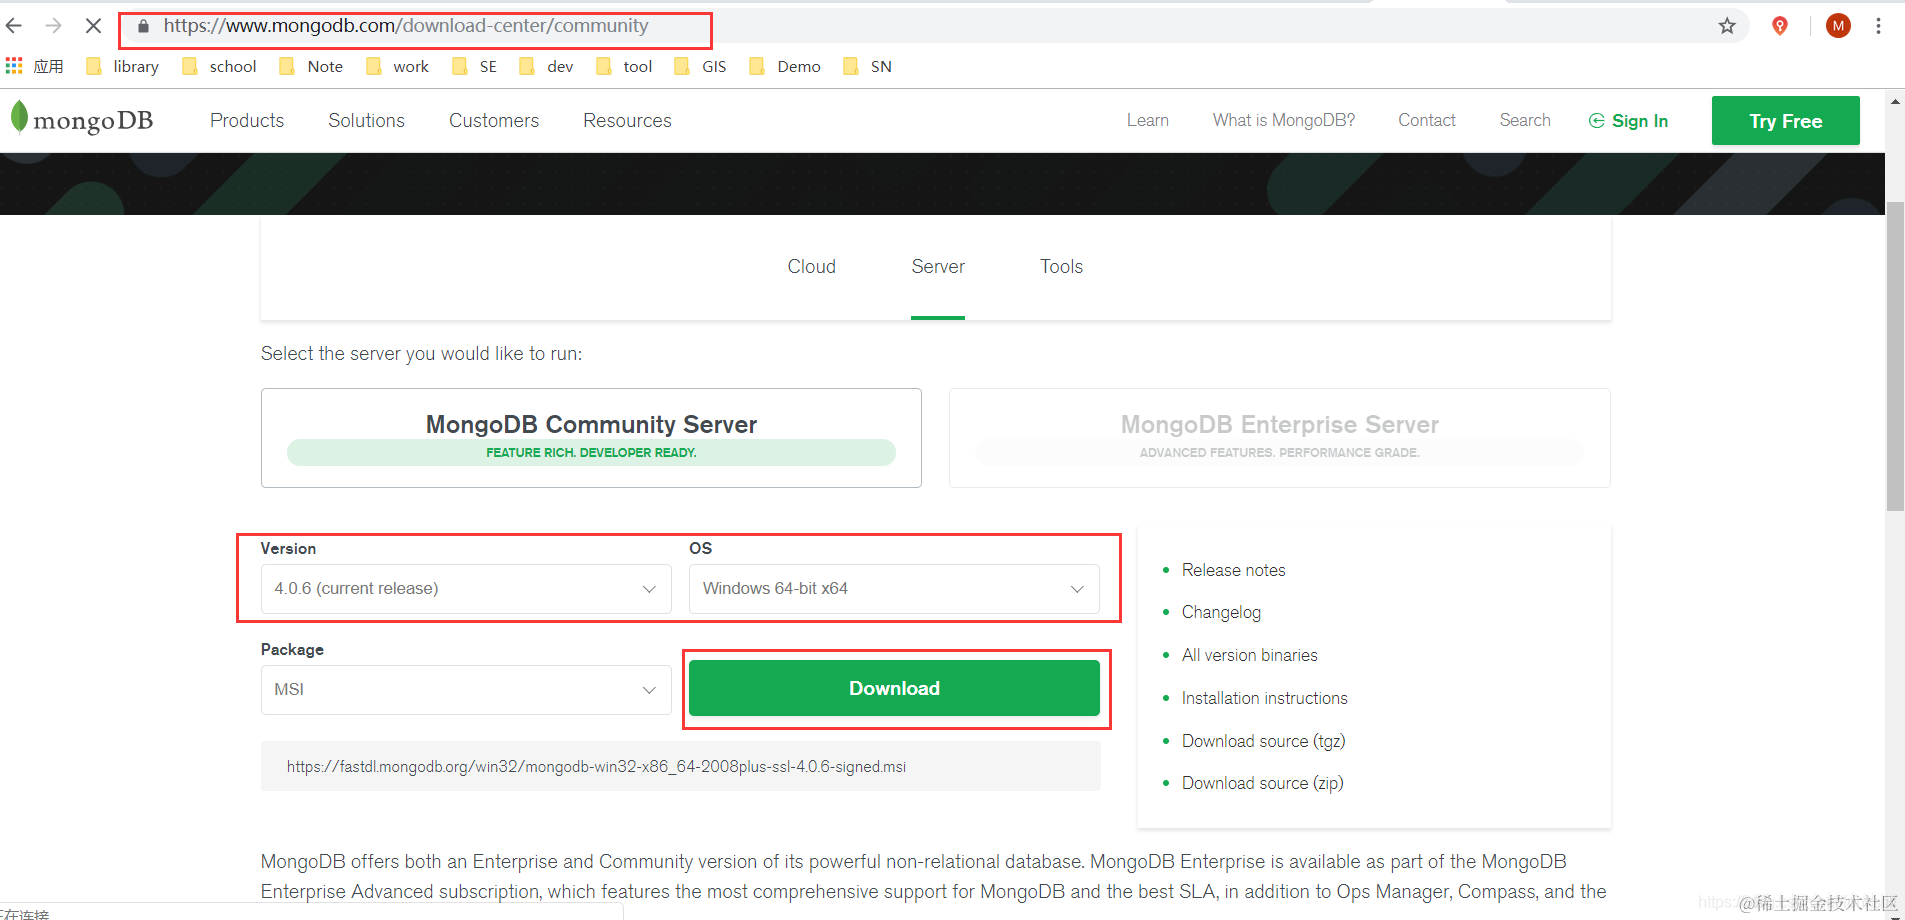Image resolution: width=1905 pixels, height=920 pixels.
Task: Click the vertical scrollbar thumb
Action: tap(1895, 356)
